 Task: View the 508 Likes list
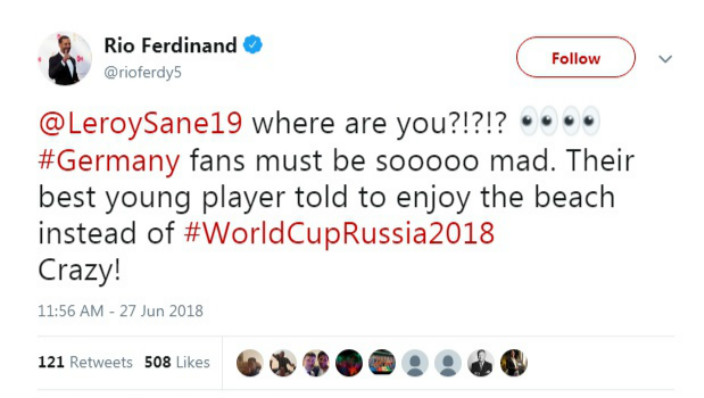point(177,362)
